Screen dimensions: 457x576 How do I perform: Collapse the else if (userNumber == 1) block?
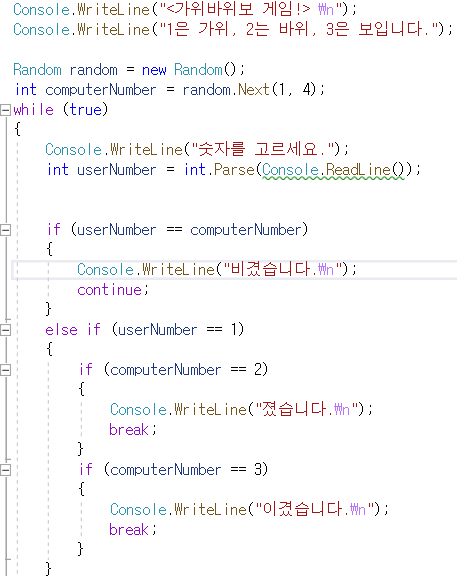click(x=5, y=330)
